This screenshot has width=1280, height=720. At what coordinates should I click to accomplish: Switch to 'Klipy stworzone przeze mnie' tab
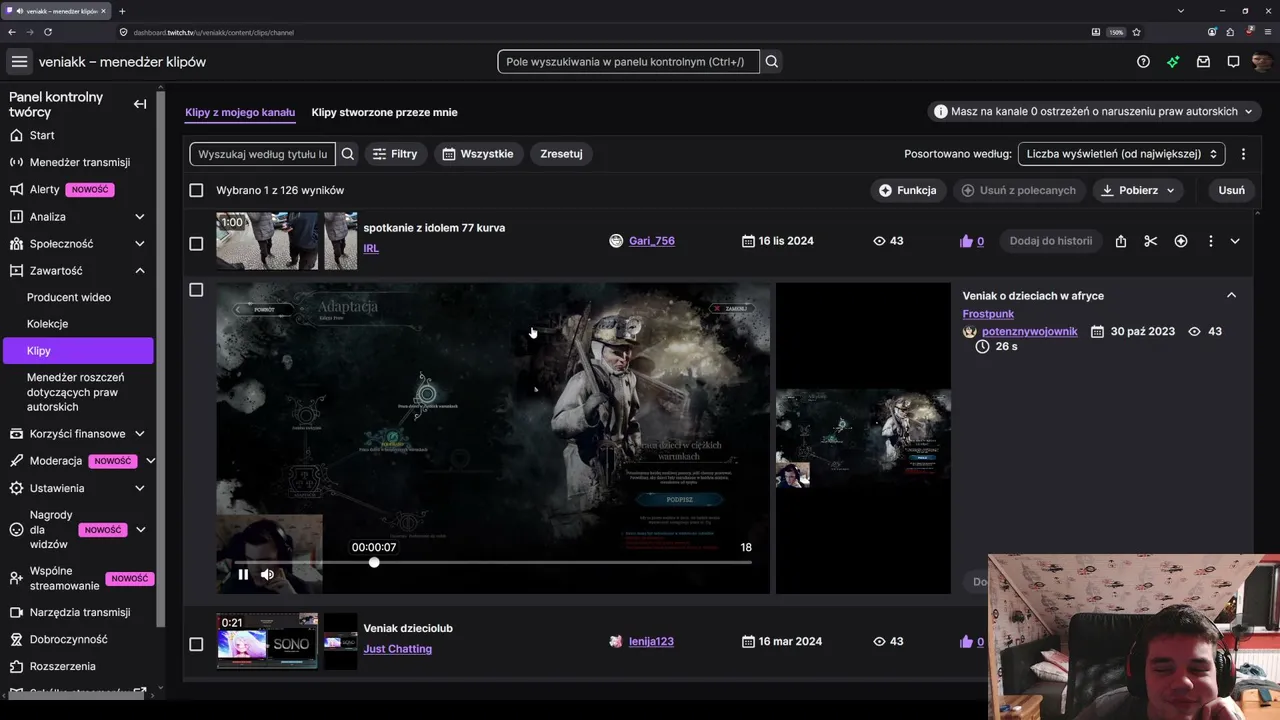[x=384, y=112]
